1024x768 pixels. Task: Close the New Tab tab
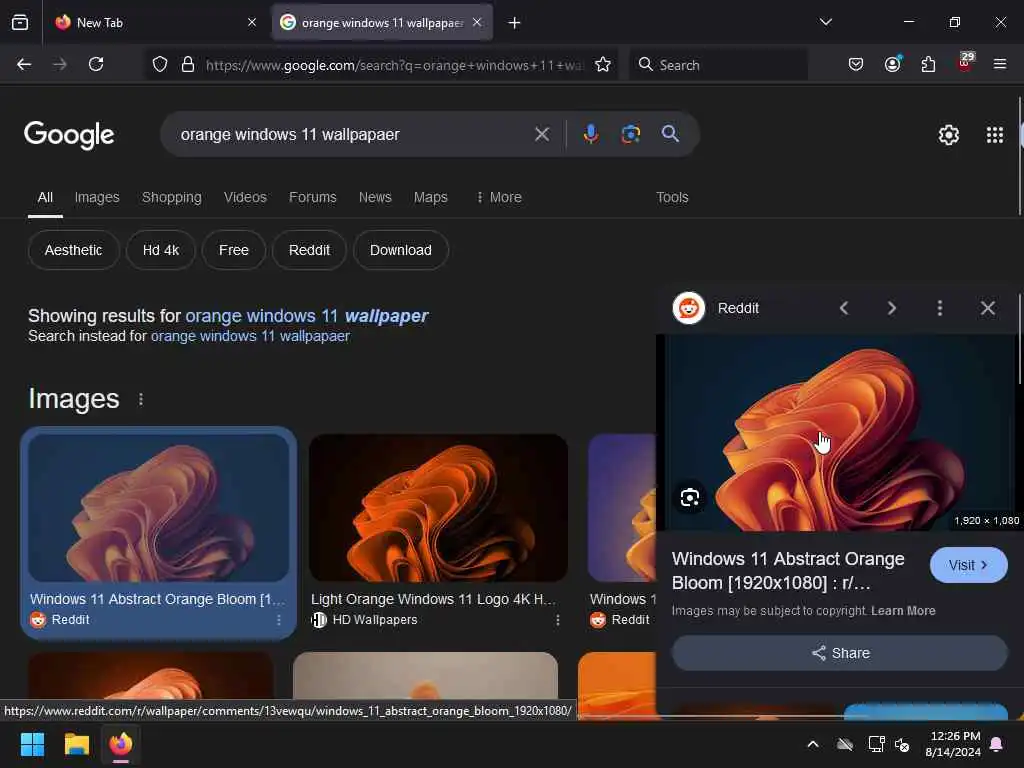click(x=252, y=22)
